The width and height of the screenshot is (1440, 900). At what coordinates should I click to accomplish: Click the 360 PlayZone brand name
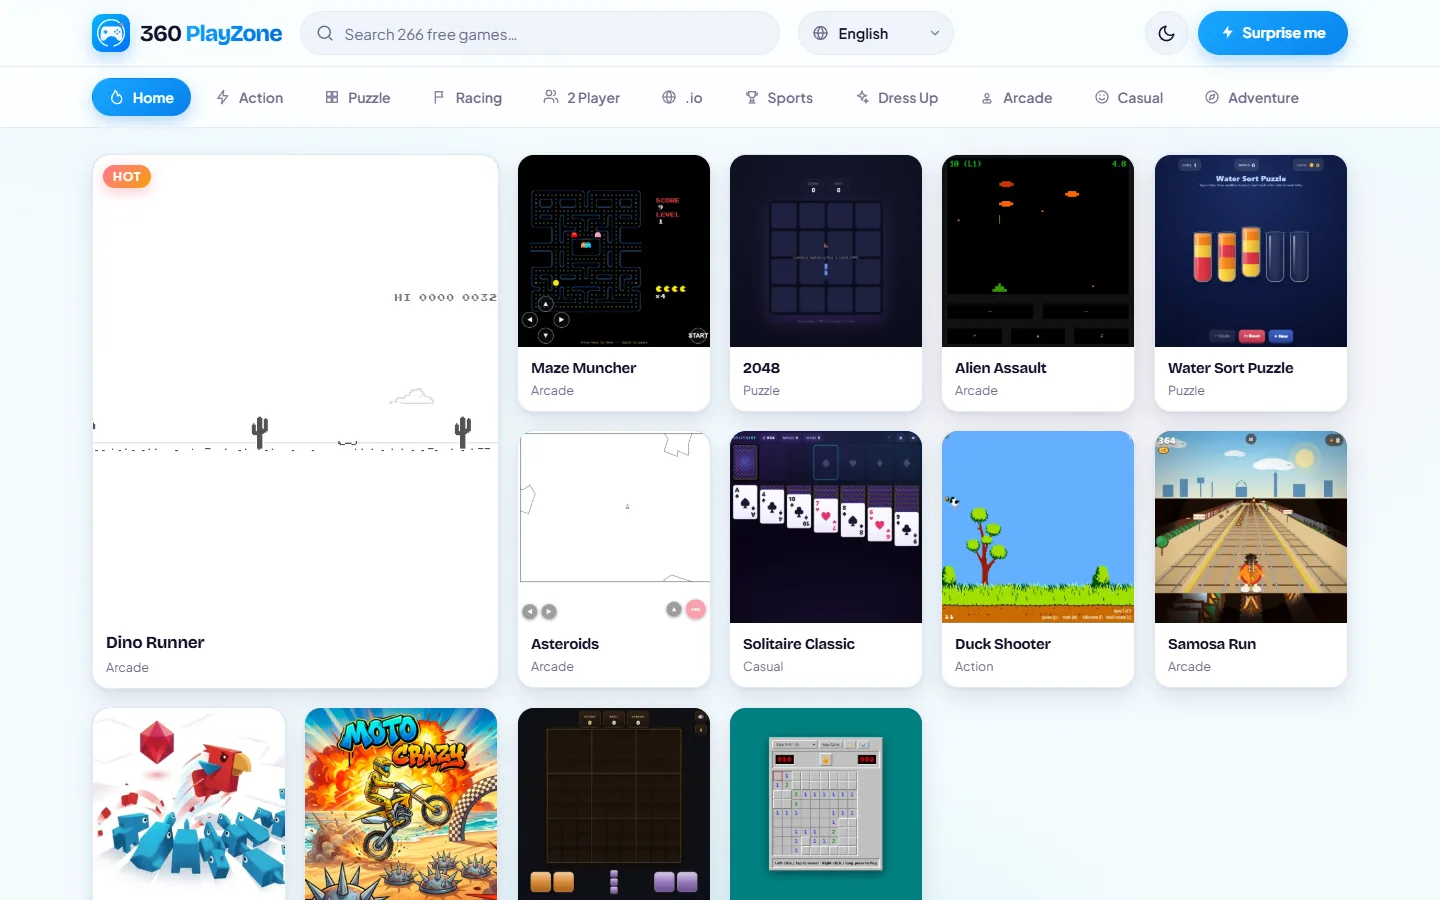[x=211, y=34]
